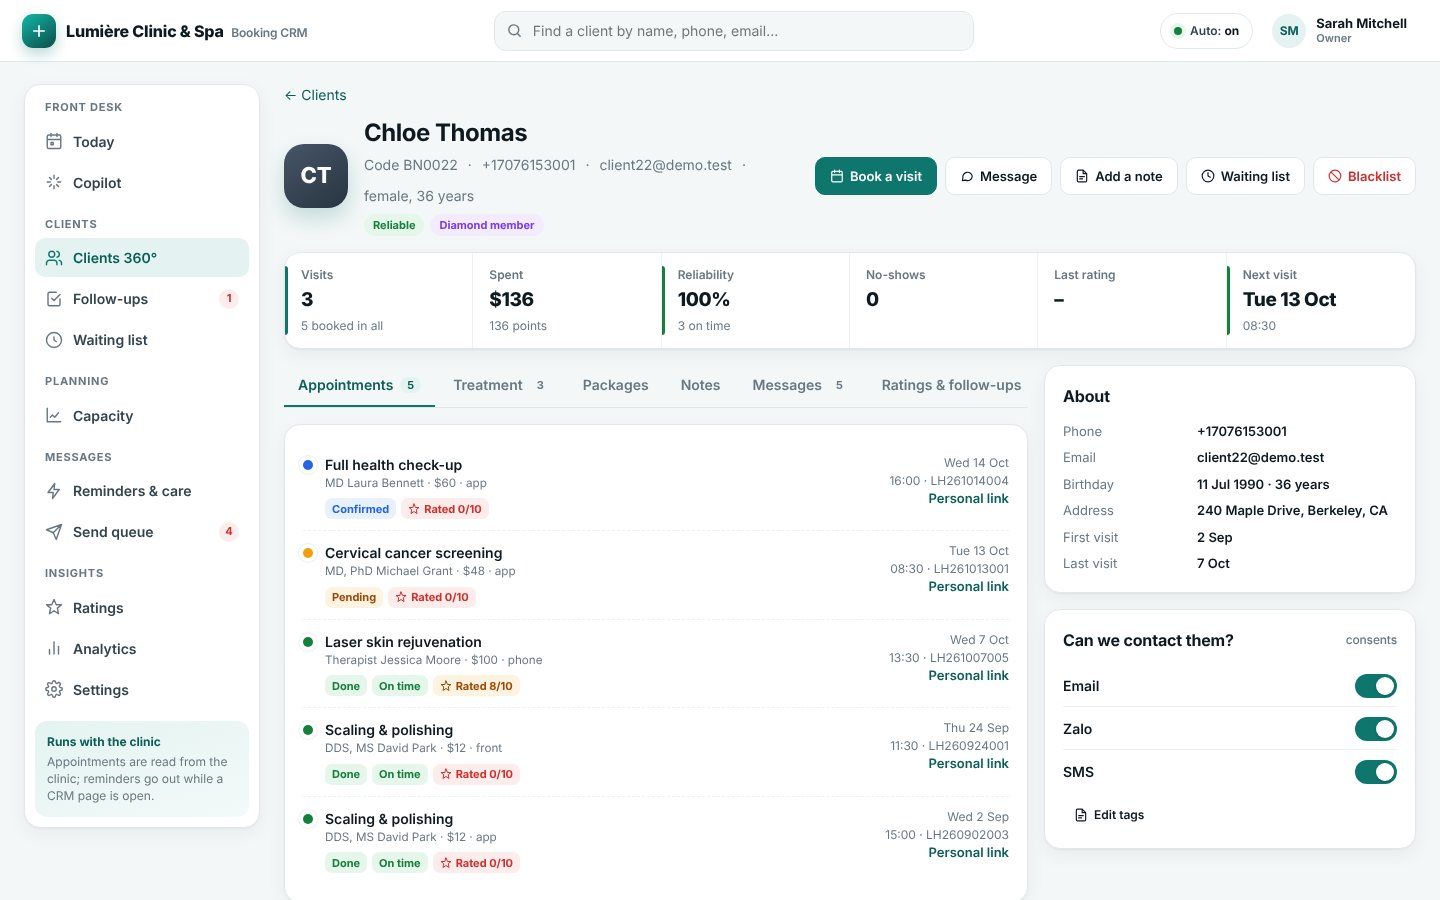
Task: Go to Clients 360° section
Action: point(142,258)
